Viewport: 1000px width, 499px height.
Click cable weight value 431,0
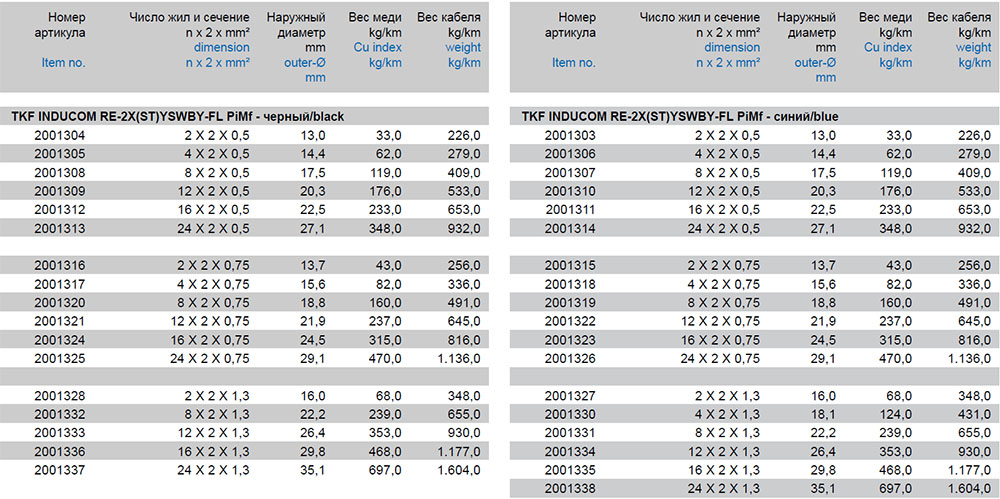pyautogui.click(x=974, y=415)
